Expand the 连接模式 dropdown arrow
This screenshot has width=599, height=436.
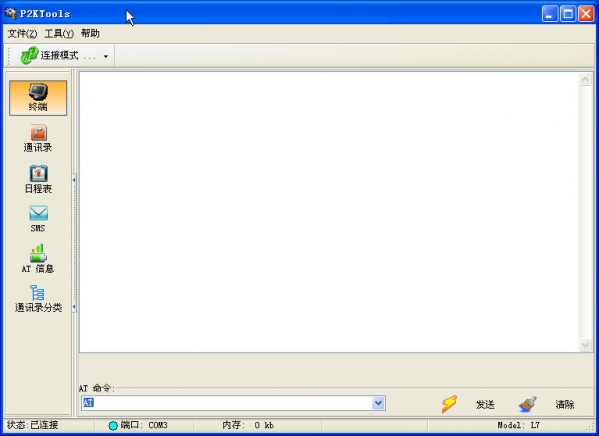[x=106, y=56]
